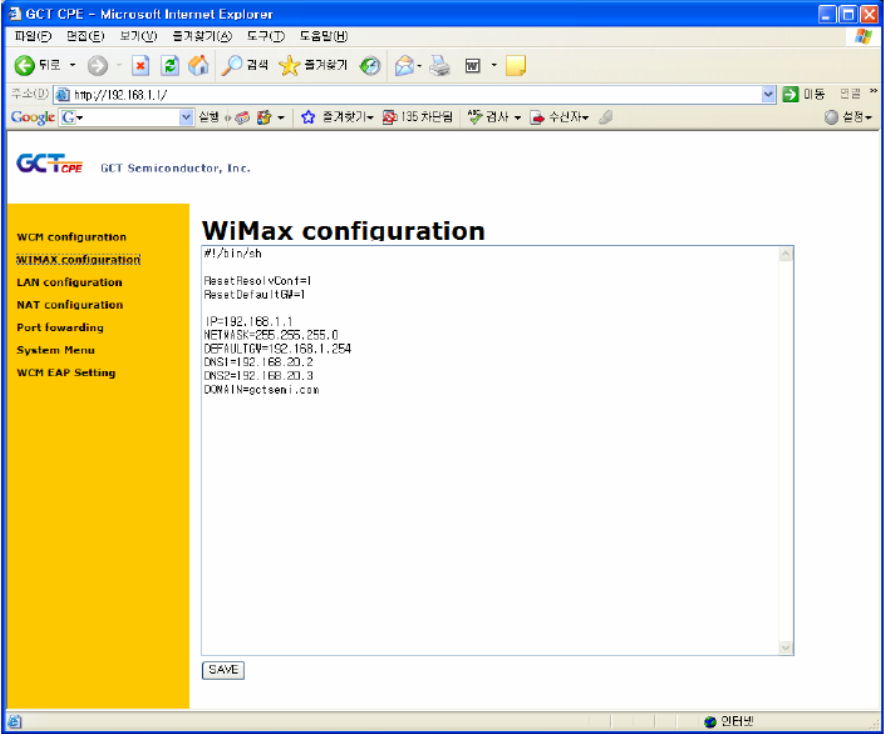Click in the address bar URL field

click(416, 95)
